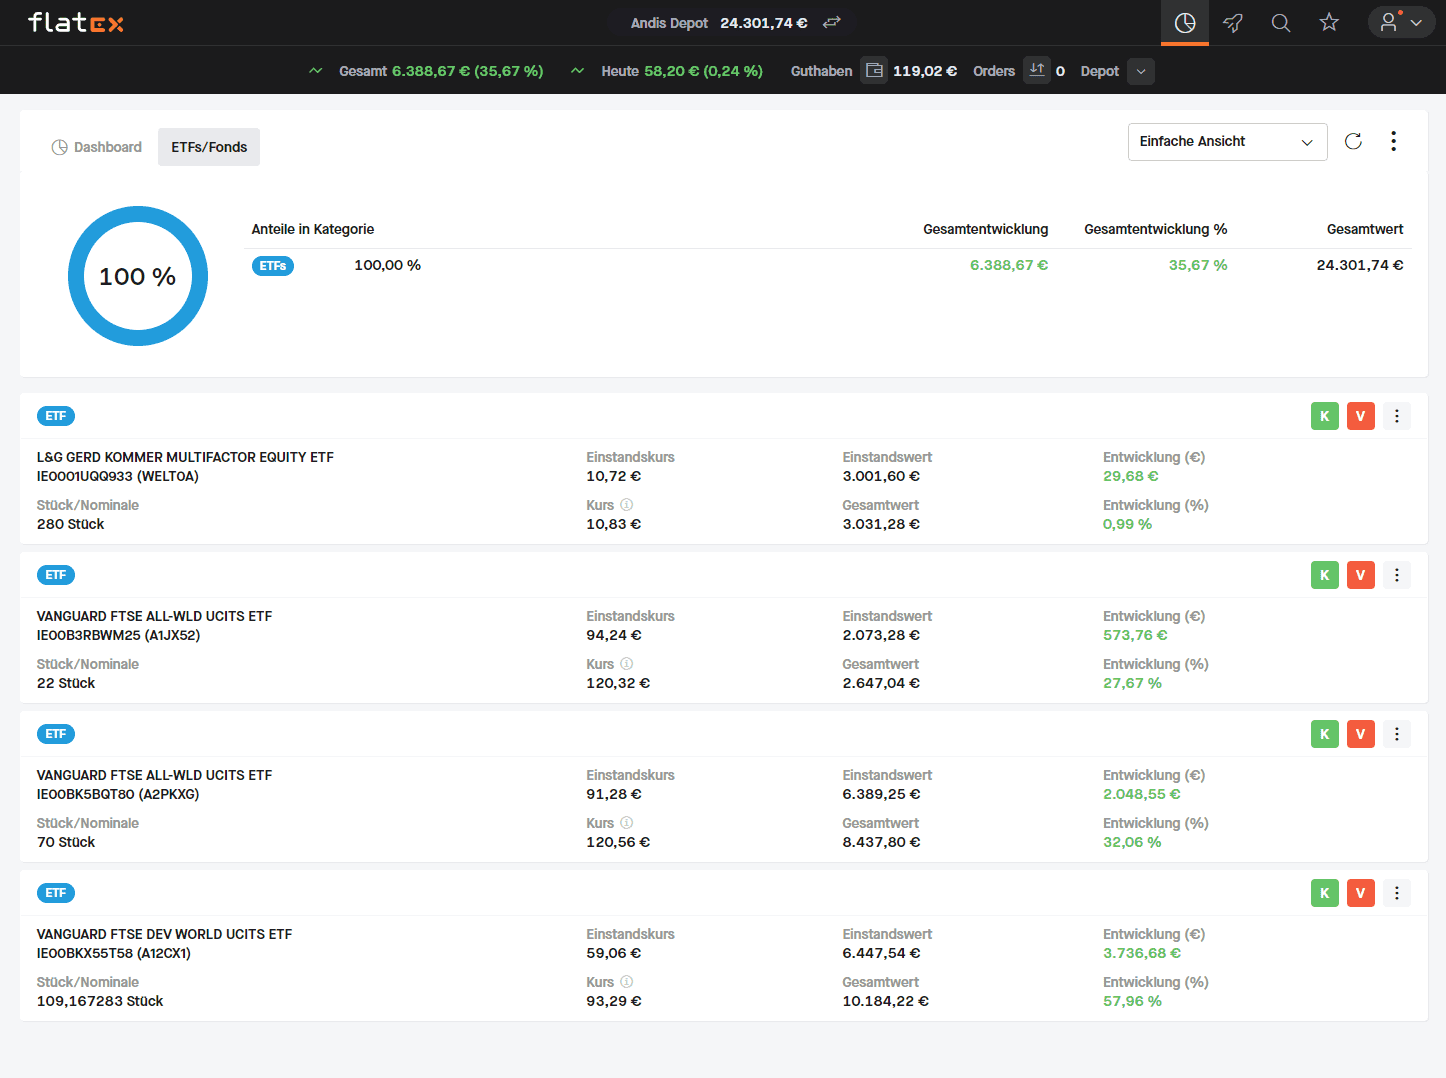This screenshot has width=1446, height=1078.
Task: Sell Vanguard All-World A1JX52 via V button
Action: click(1361, 575)
